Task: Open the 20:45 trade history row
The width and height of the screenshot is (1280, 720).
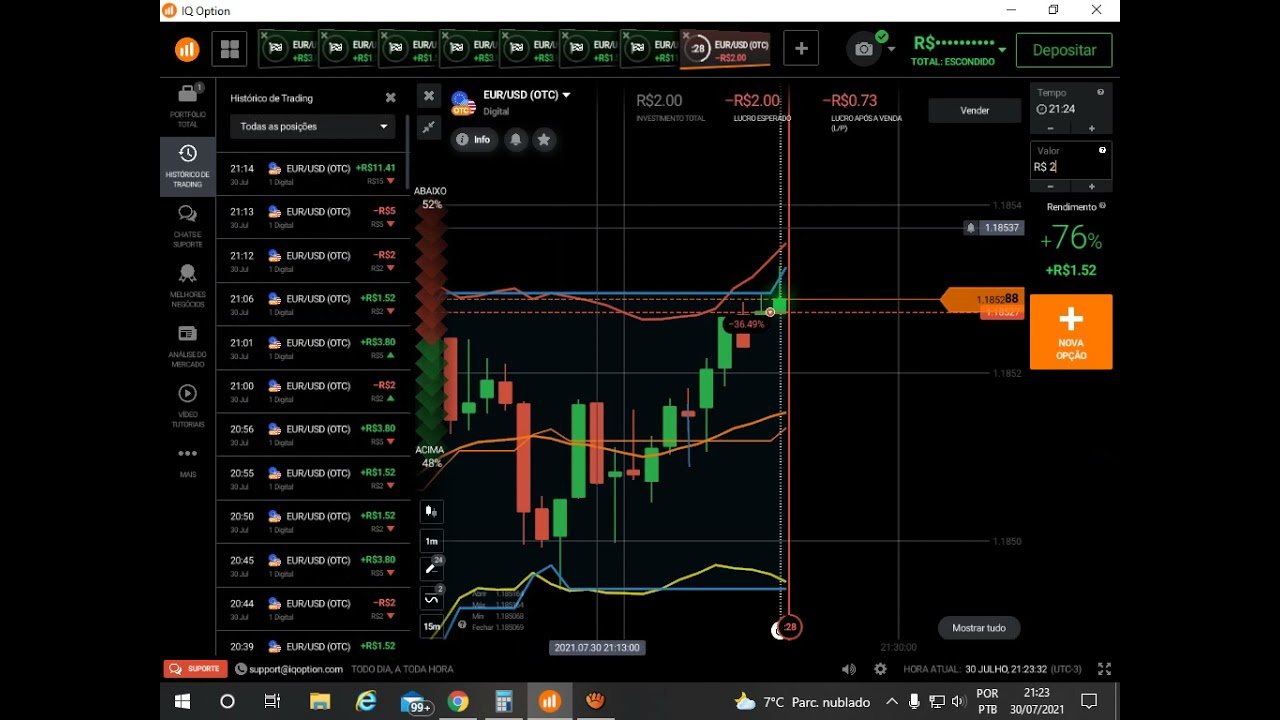Action: click(x=313, y=566)
